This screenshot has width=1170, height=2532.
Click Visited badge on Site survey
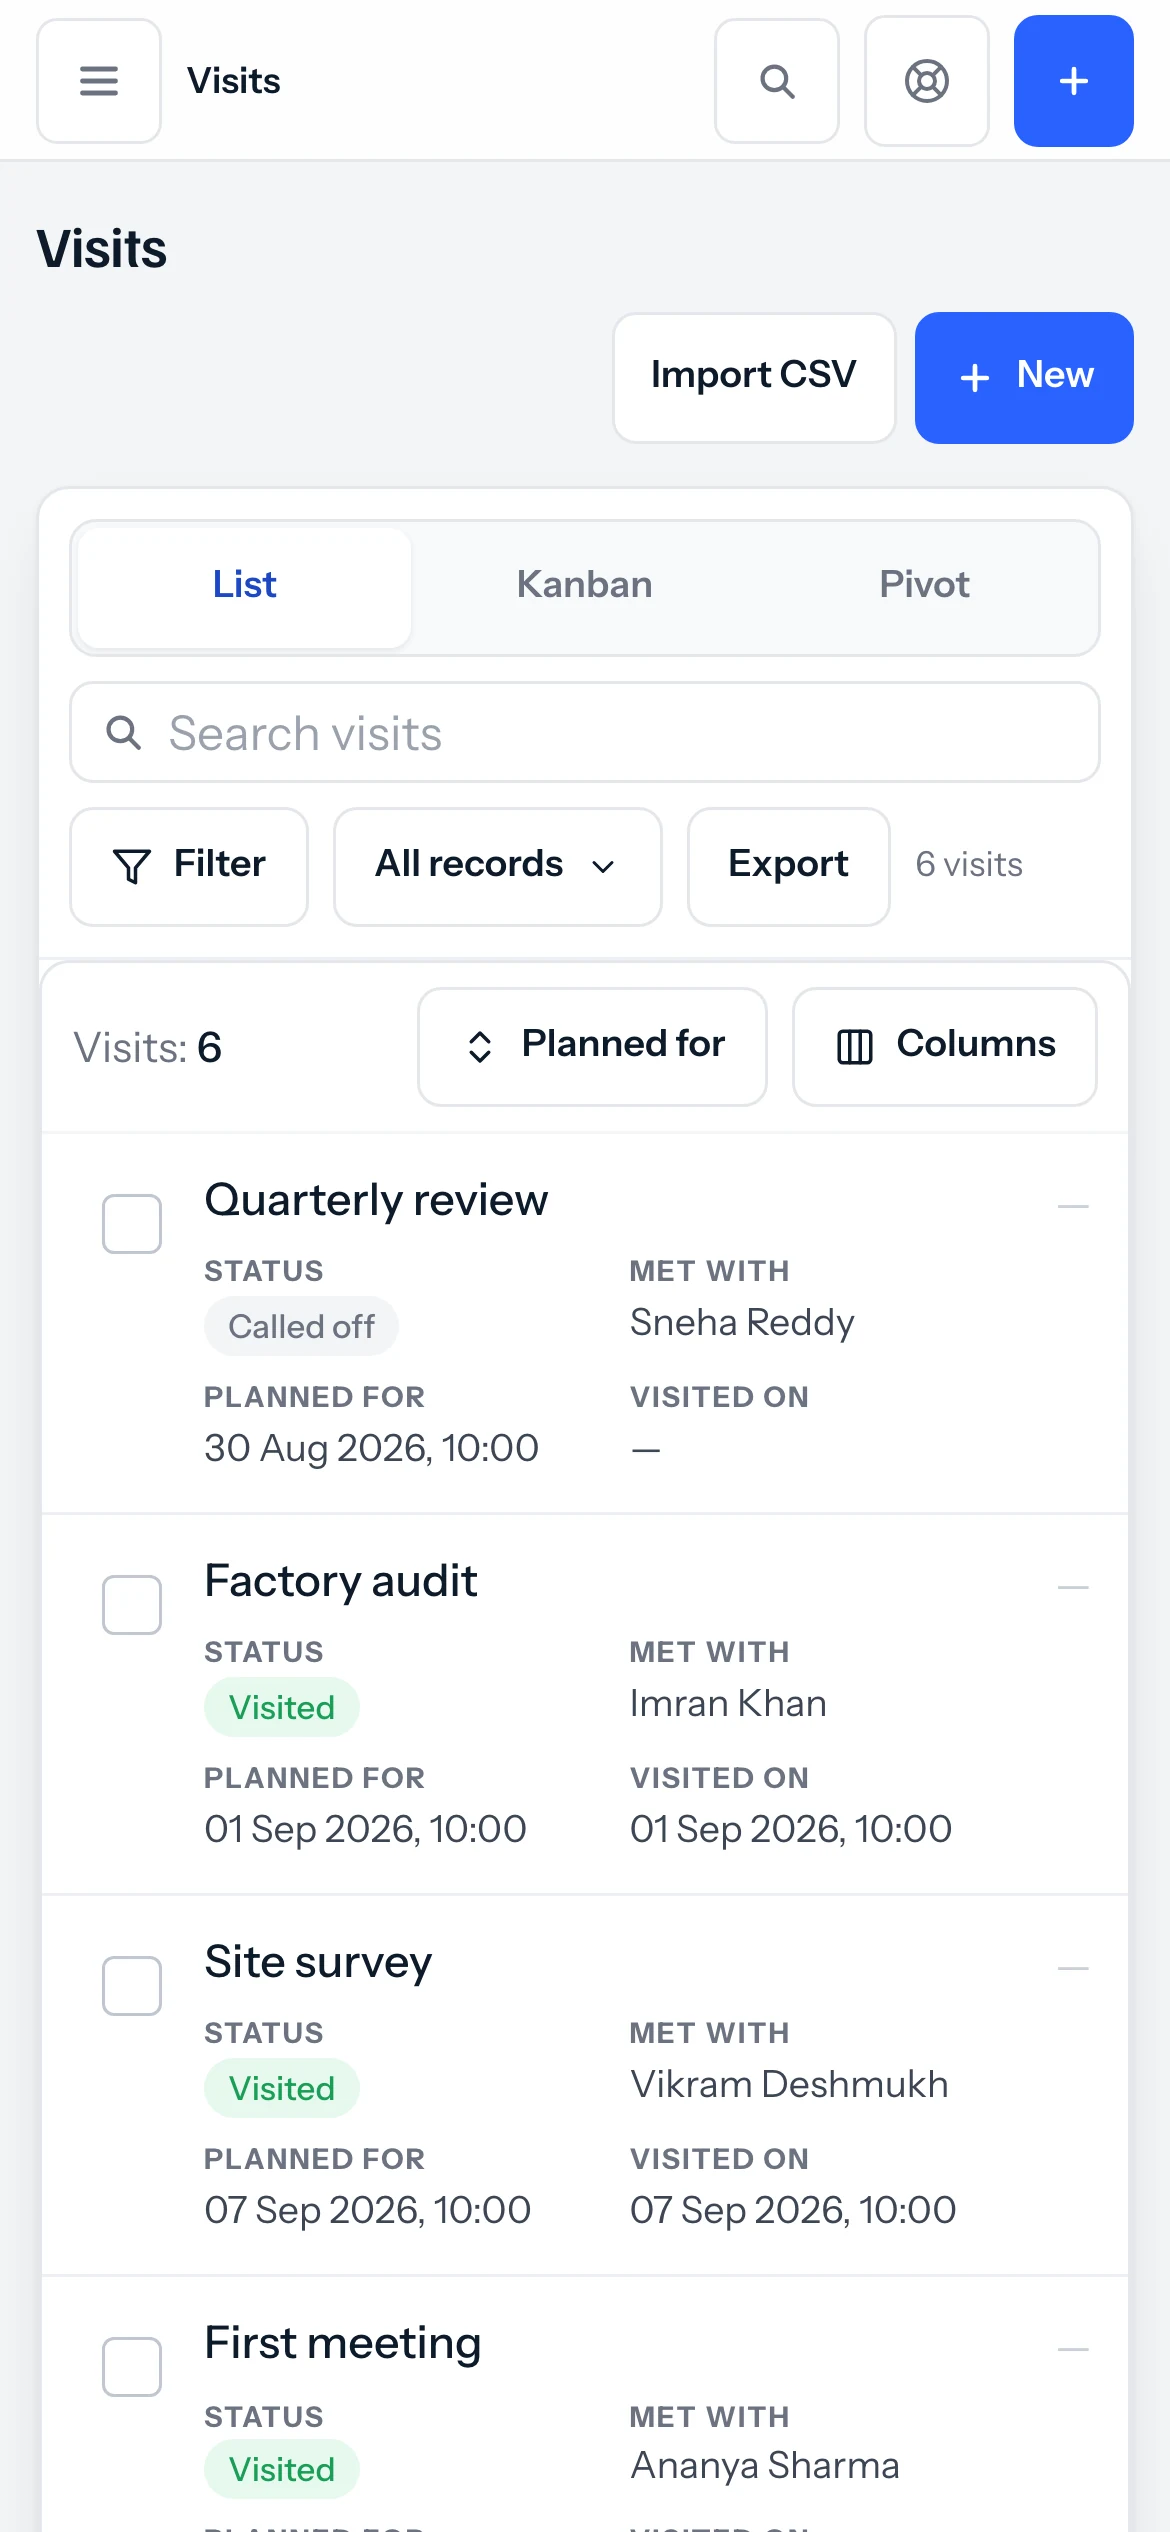[282, 2089]
